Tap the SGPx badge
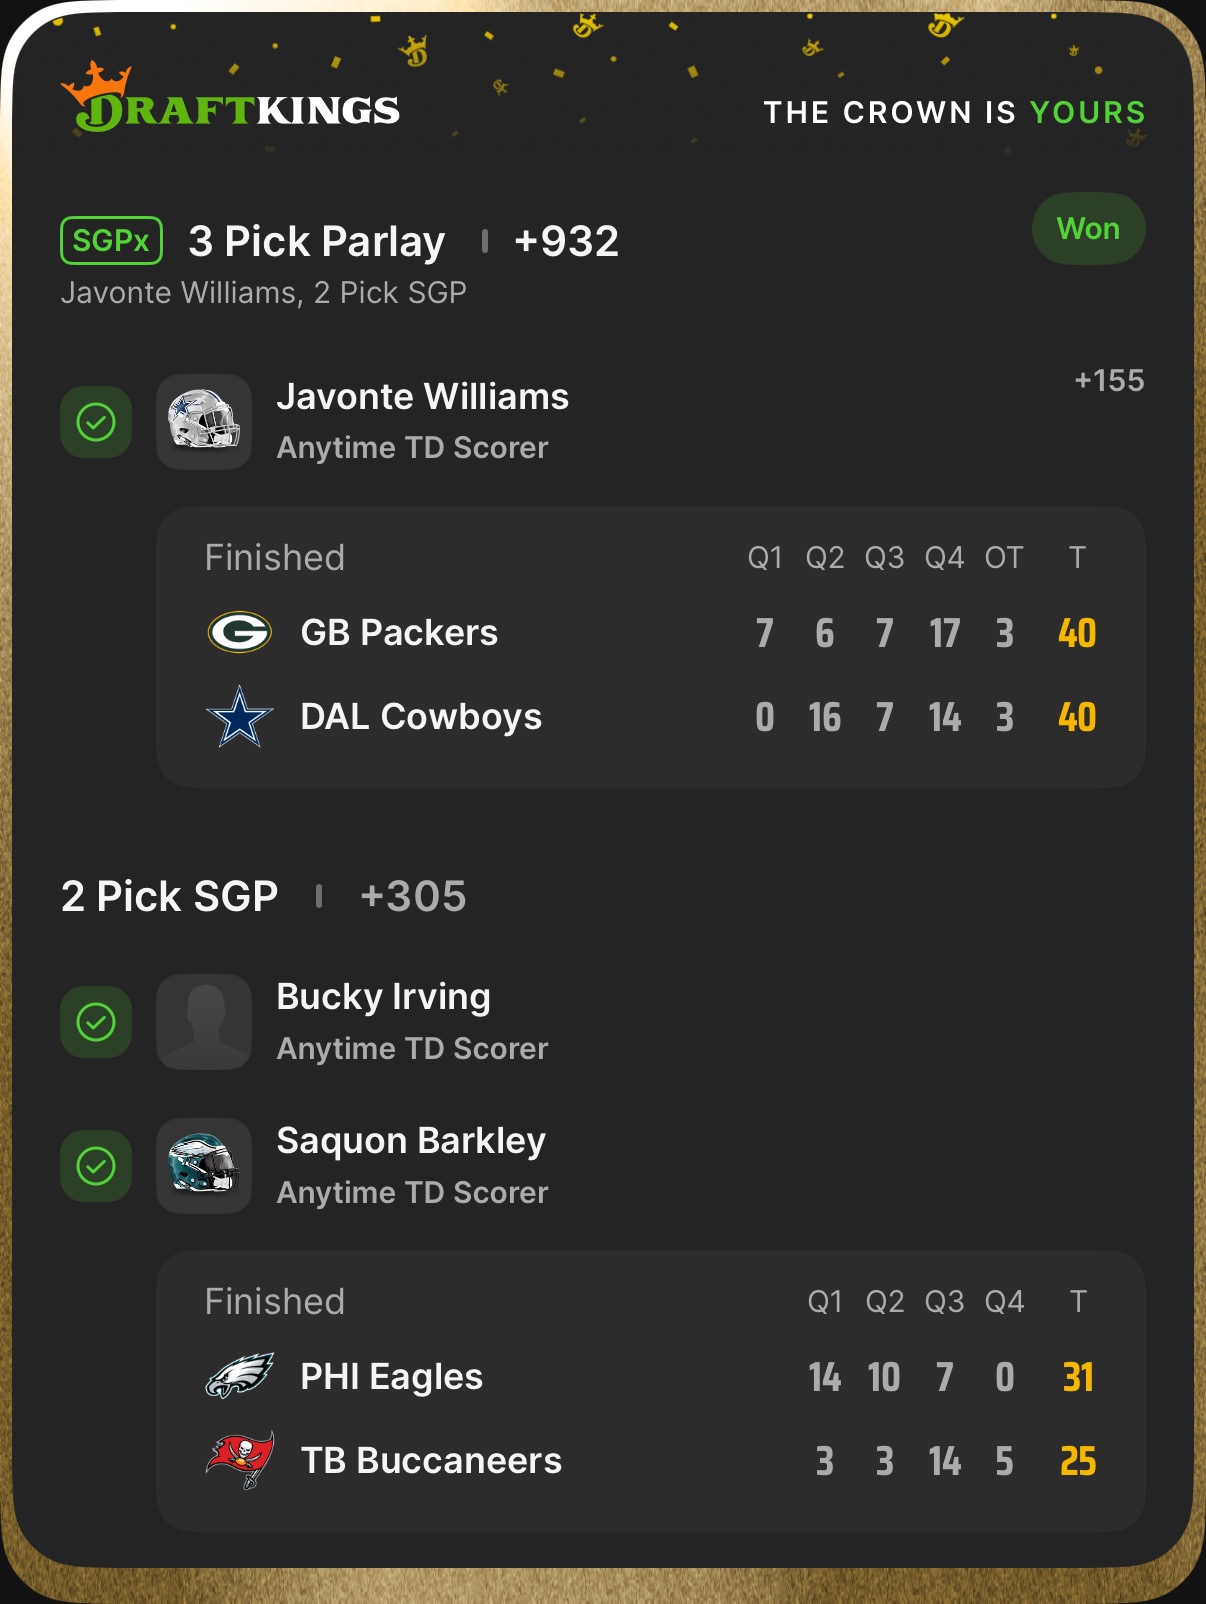Image resolution: width=1206 pixels, height=1604 pixels. tap(111, 241)
